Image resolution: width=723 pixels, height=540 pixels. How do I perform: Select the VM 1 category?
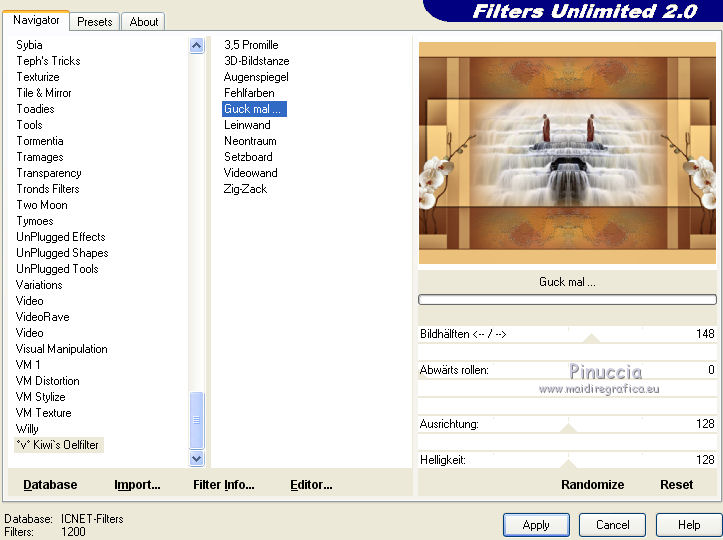coord(28,365)
